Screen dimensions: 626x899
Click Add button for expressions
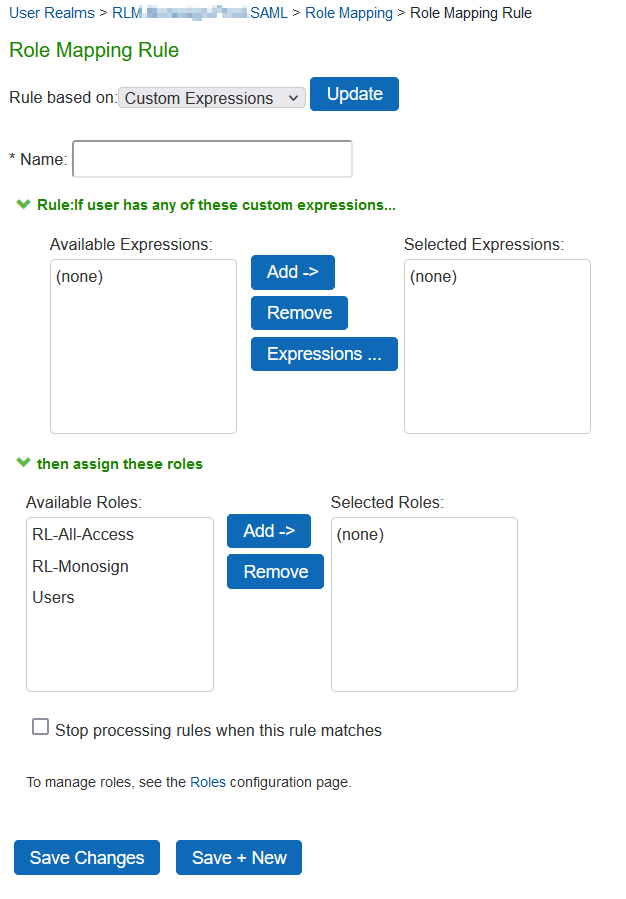tap(292, 272)
